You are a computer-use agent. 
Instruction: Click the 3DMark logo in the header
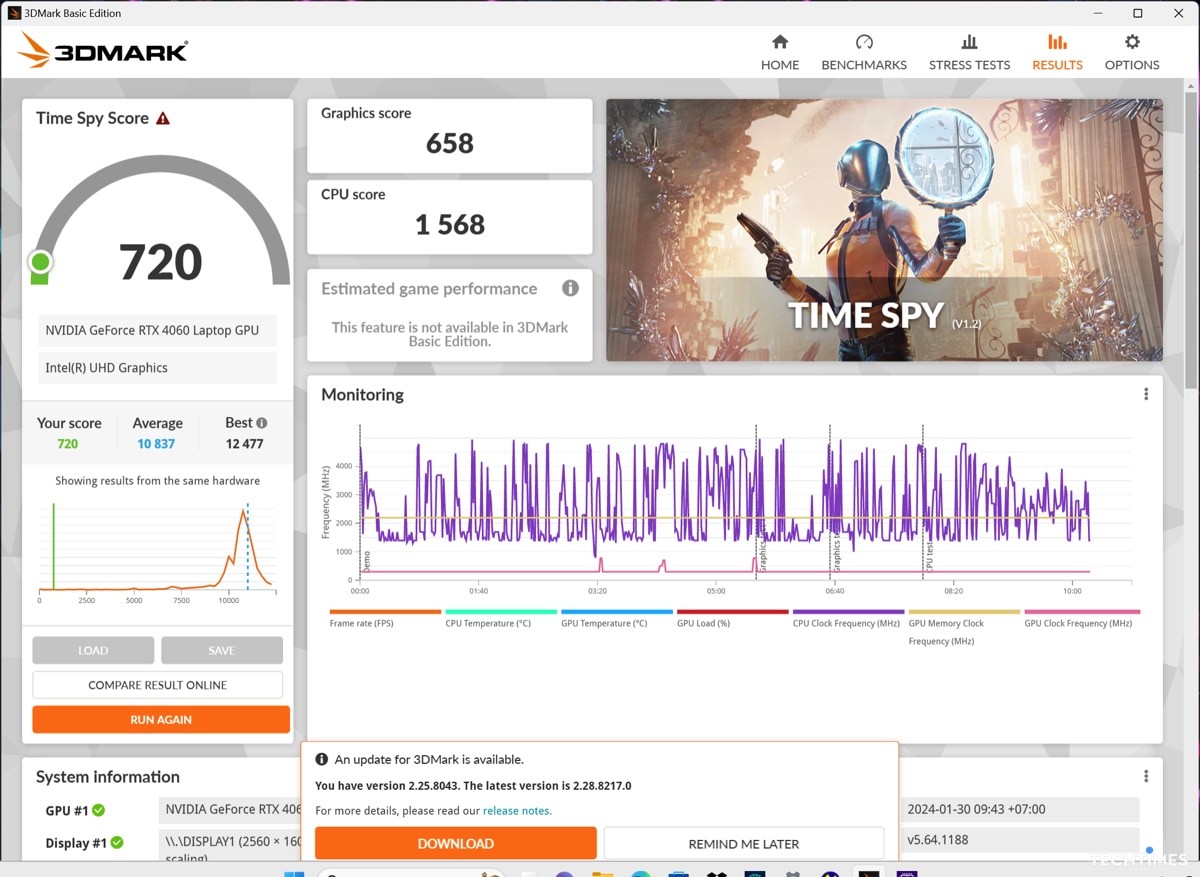pos(103,50)
